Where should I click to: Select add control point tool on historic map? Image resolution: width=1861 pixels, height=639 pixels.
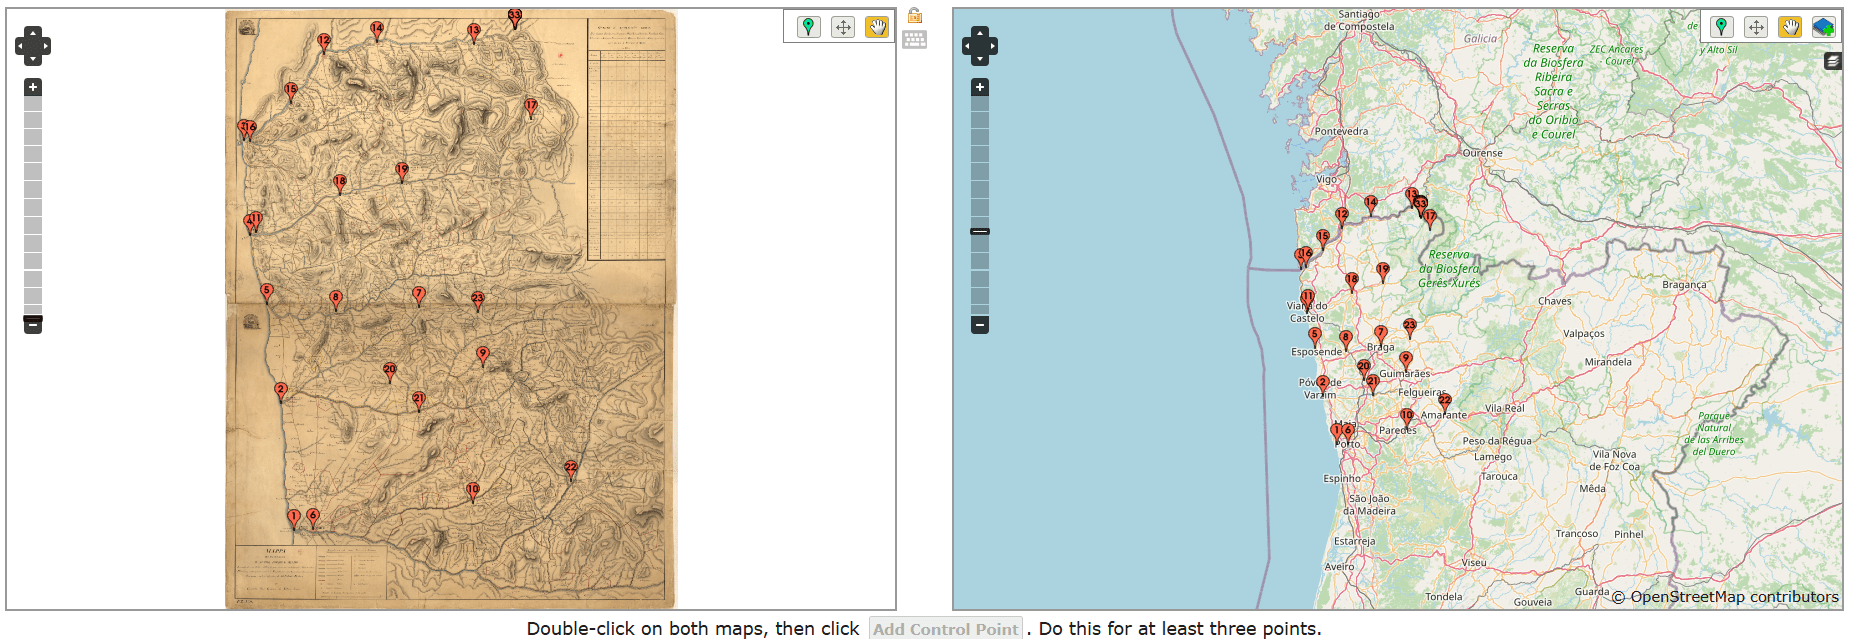[x=808, y=27]
